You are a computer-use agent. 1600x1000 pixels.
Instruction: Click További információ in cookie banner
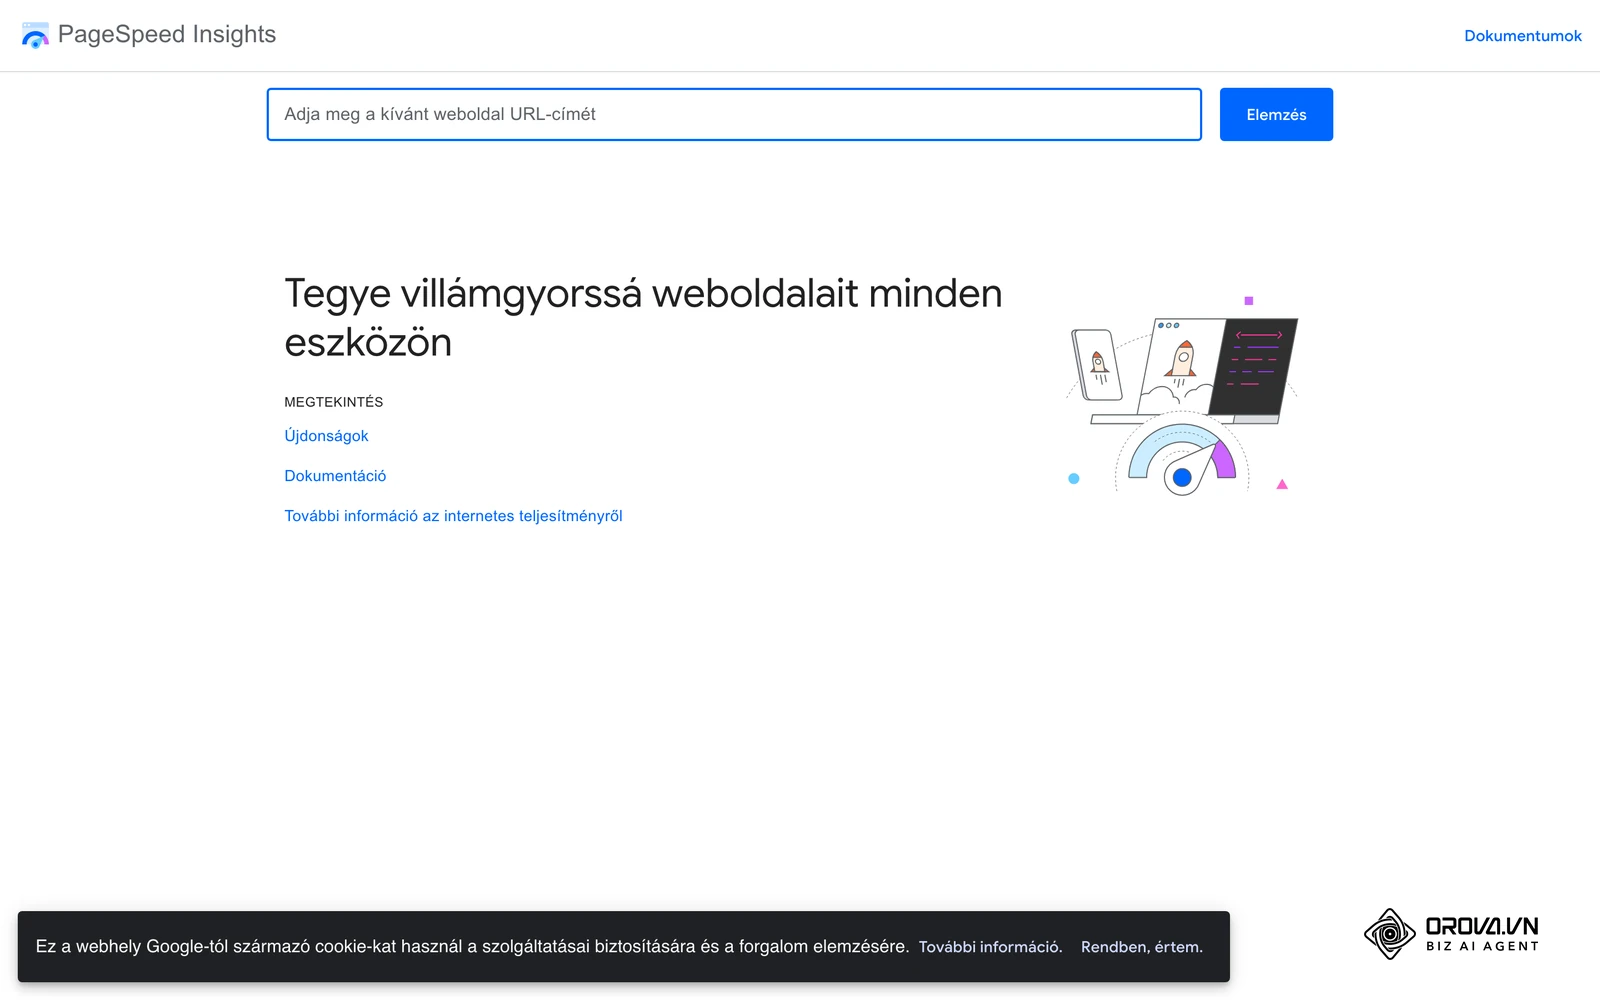point(990,947)
